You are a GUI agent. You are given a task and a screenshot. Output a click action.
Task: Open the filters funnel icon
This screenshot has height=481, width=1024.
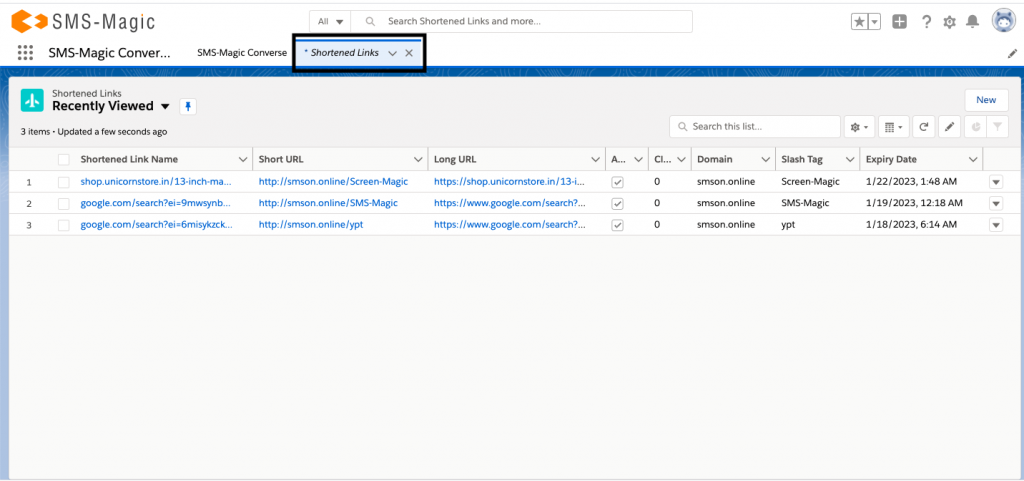coord(997,127)
